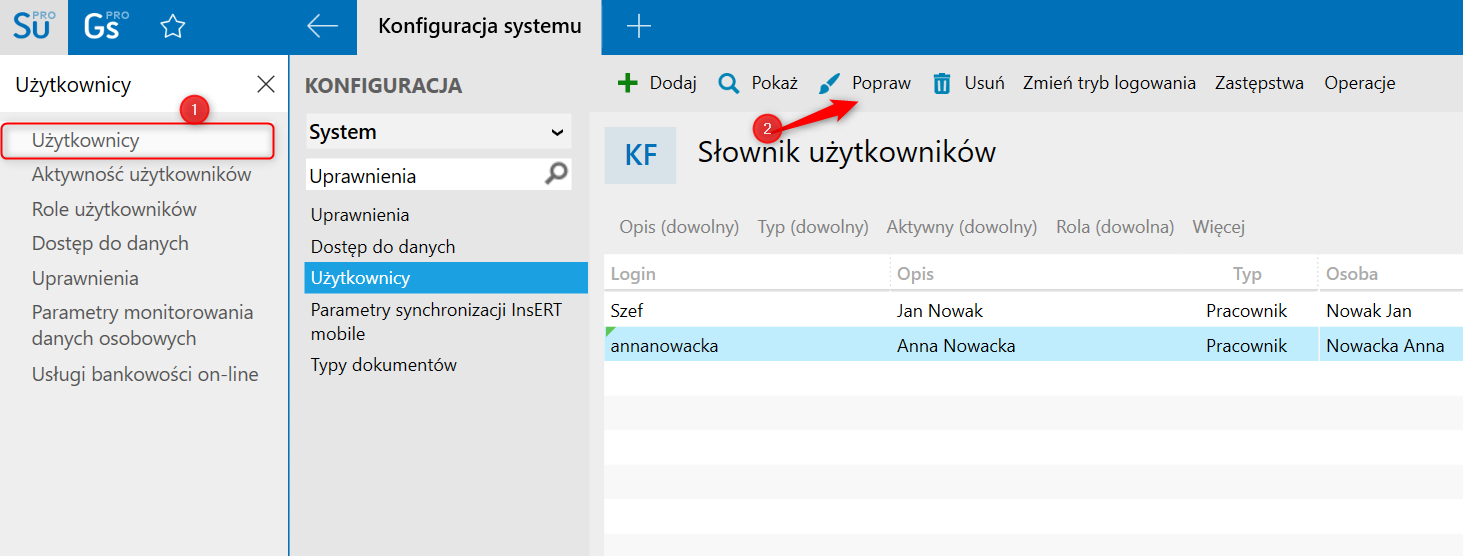Click the Anna Nowacka description cell
Screen dimensions: 1463x556
pyautogui.click(x=956, y=346)
